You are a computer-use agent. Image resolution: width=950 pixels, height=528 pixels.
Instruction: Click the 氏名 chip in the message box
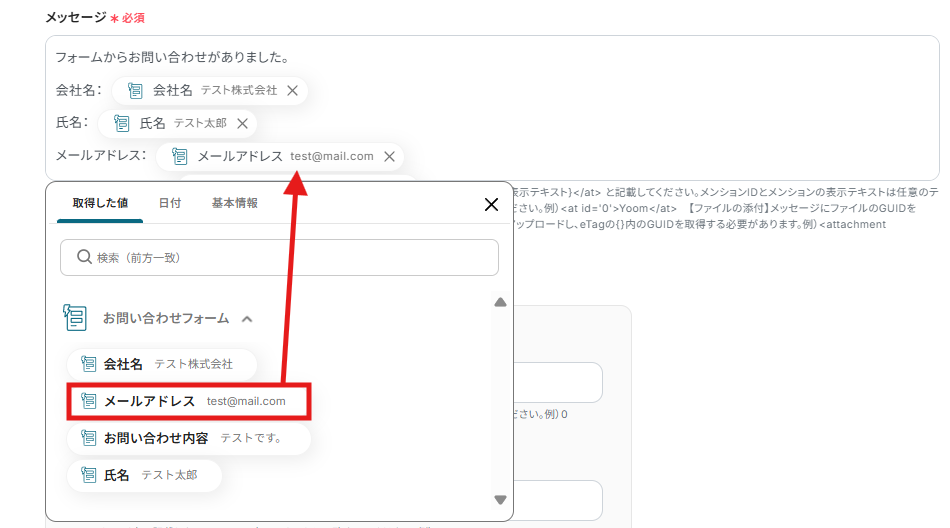177,124
